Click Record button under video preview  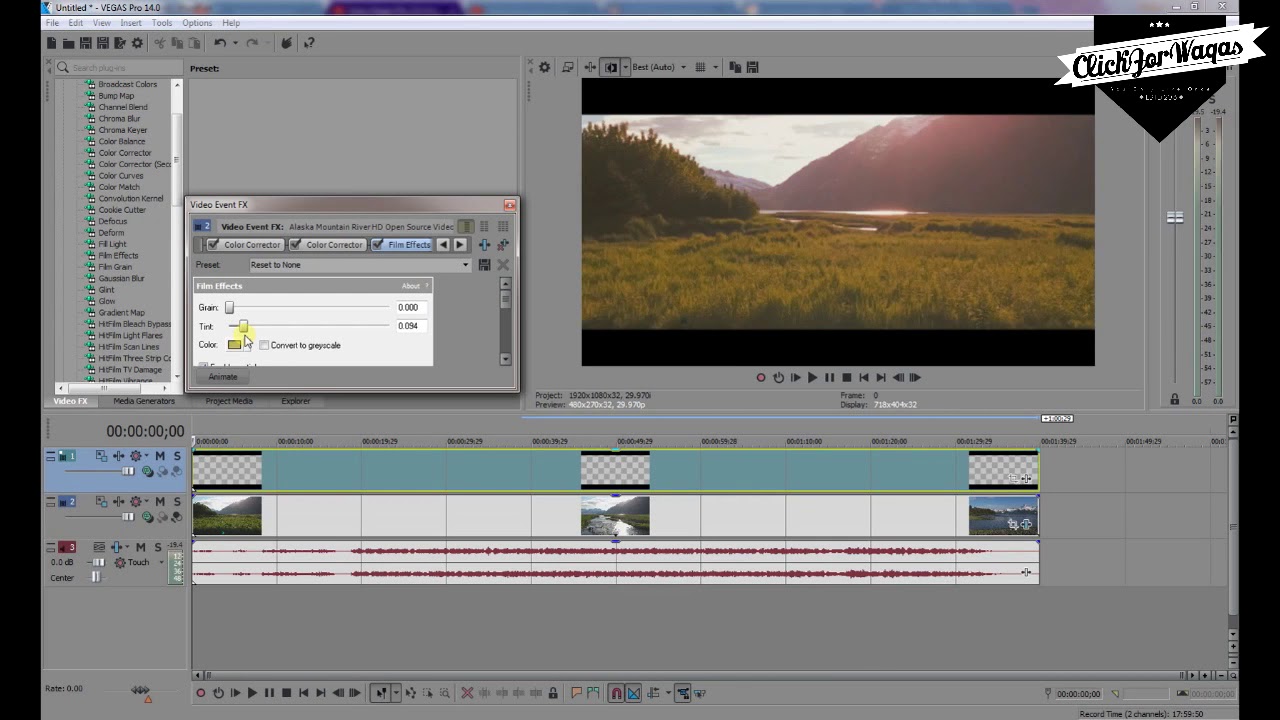coord(761,378)
